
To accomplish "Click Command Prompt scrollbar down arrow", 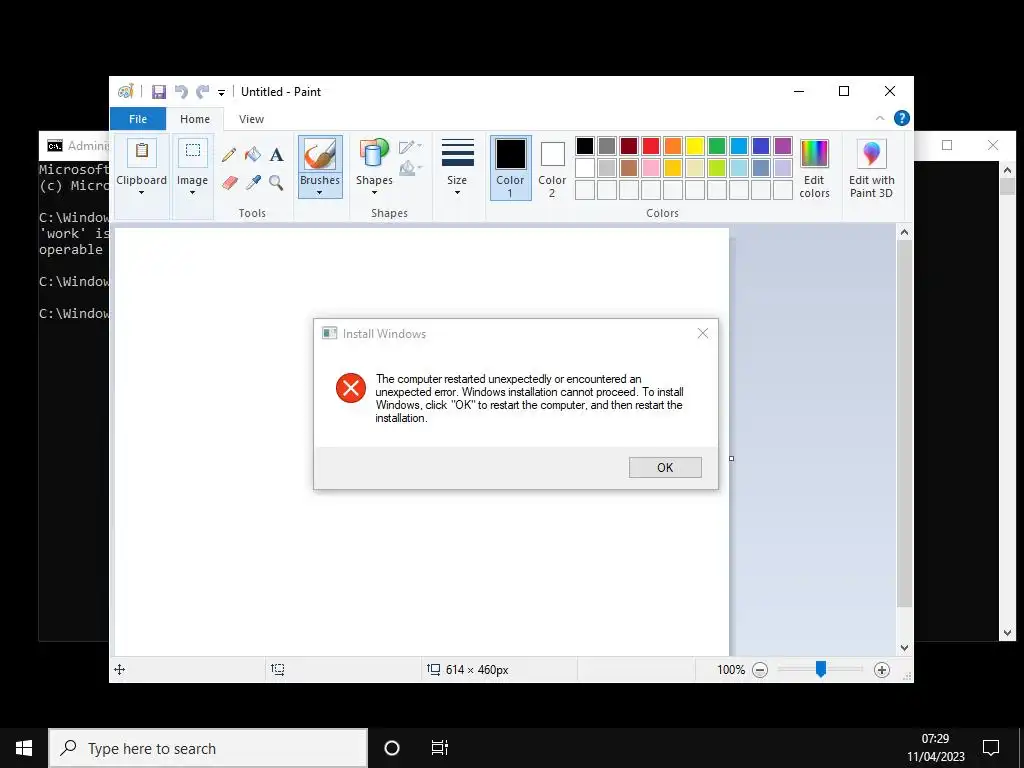I will [x=1007, y=633].
